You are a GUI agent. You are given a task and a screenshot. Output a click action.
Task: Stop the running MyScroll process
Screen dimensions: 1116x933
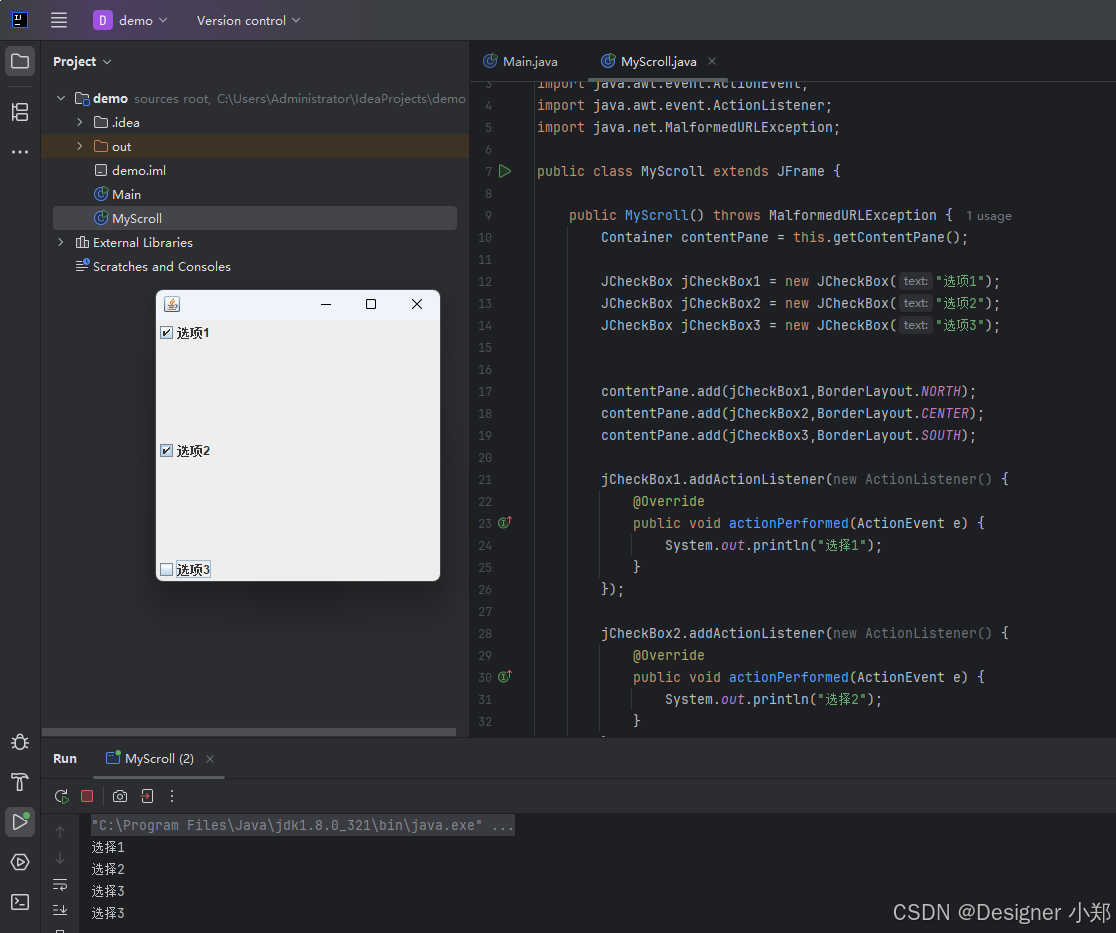click(x=87, y=796)
